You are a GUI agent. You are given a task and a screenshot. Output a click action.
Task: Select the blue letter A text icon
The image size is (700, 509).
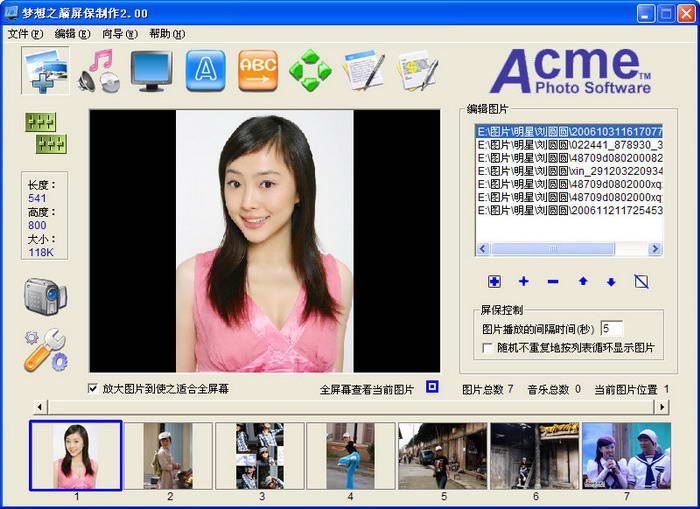[205, 71]
